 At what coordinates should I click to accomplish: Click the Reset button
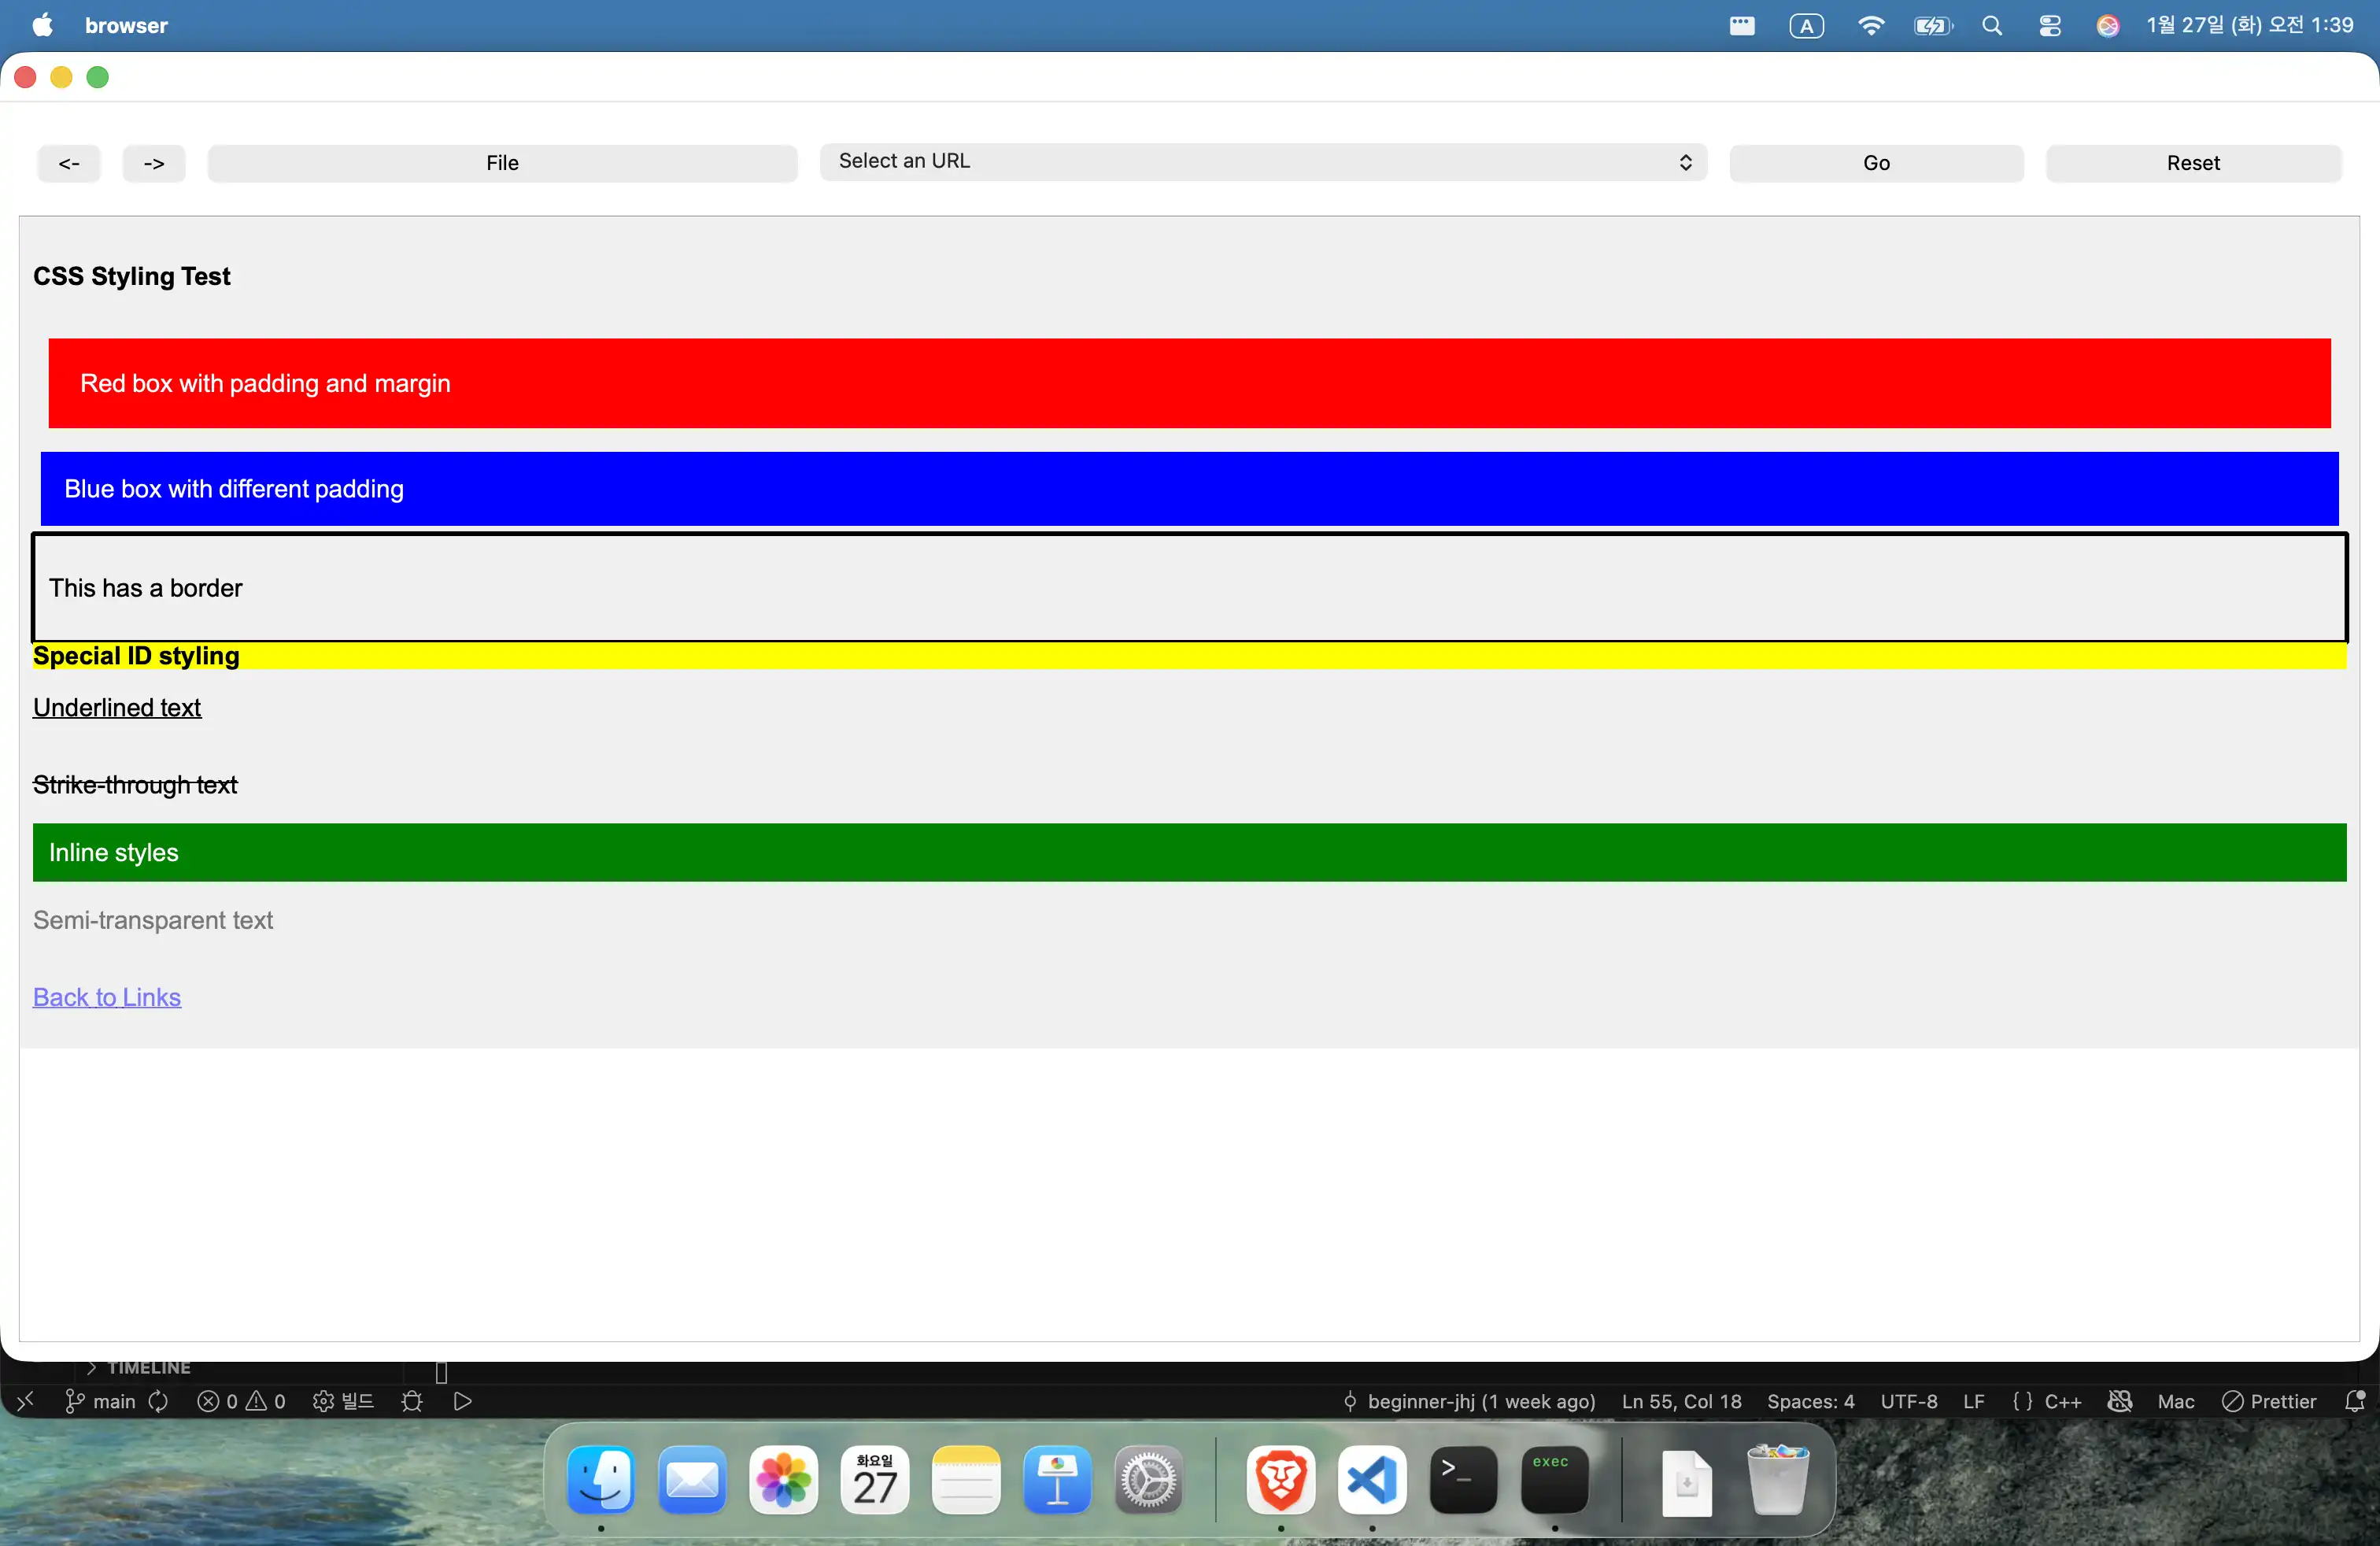tap(2192, 163)
